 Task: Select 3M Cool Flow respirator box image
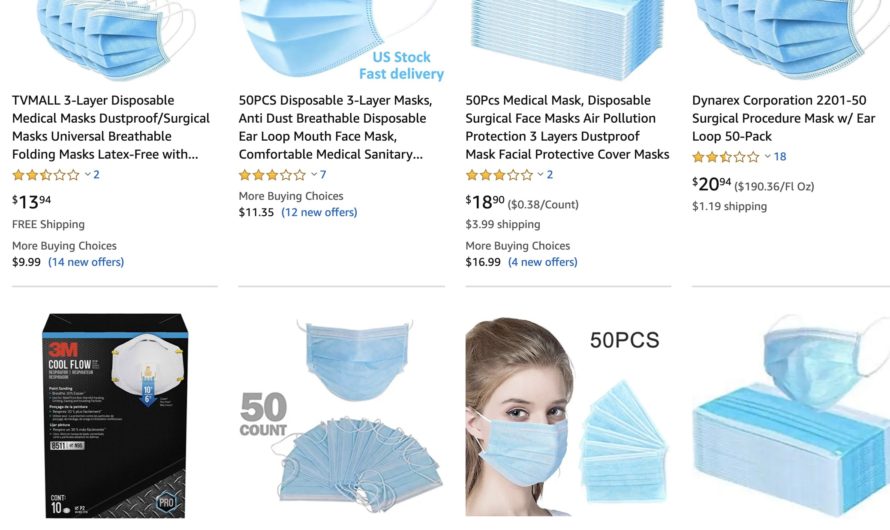click(x=115, y=415)
